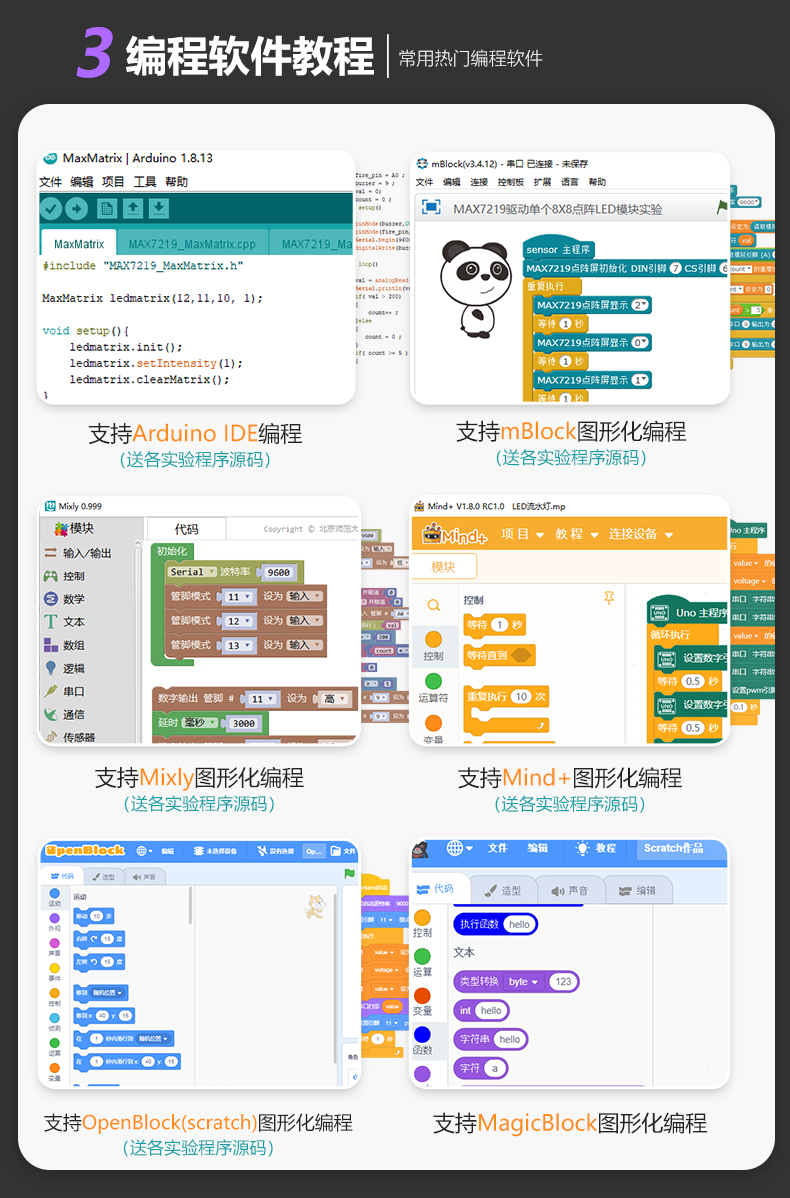Open the 点阵屏显示 dropdown showing 0

tap(640, 342)
